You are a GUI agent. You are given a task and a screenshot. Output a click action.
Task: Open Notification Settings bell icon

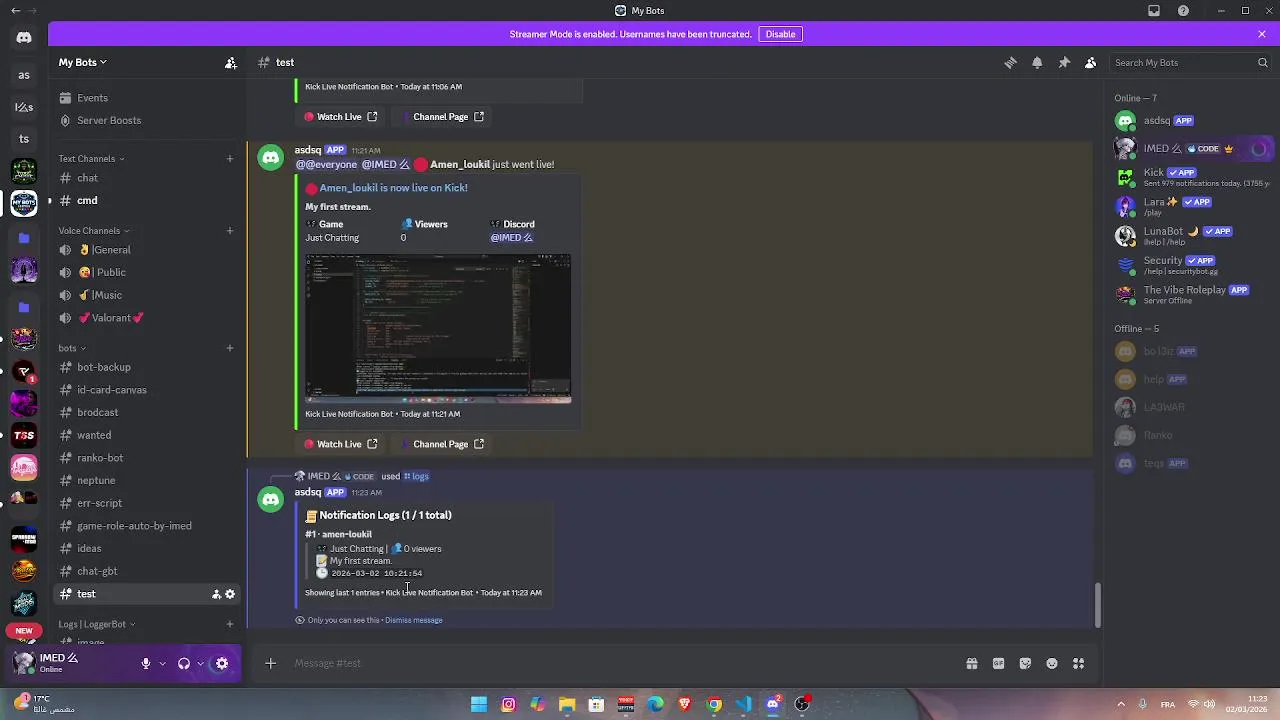click(x=1037, y=62)
